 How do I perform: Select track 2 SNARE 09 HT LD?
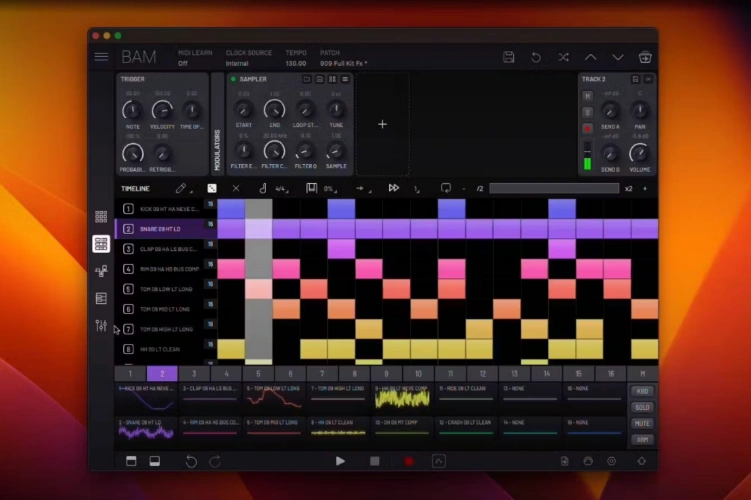click(160, 229)
